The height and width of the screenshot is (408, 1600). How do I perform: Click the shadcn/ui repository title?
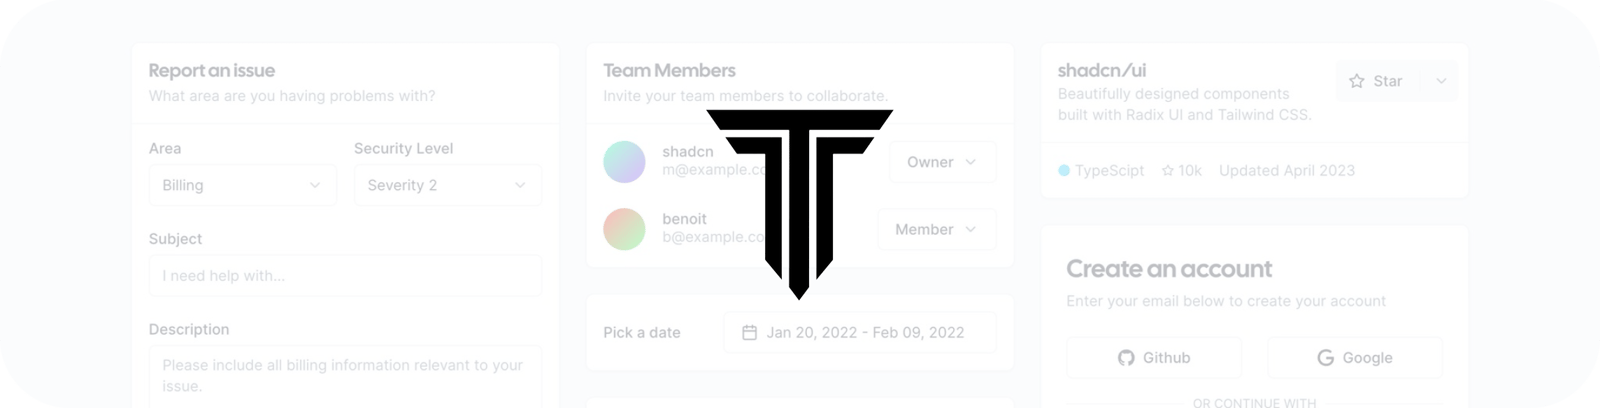(x=1102, y=71)
